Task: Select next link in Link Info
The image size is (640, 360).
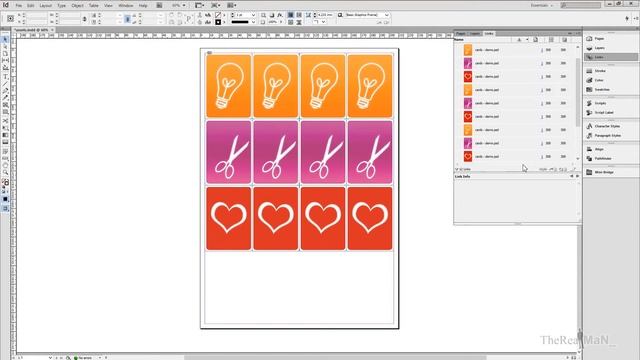Action: [x=577, y=176]
